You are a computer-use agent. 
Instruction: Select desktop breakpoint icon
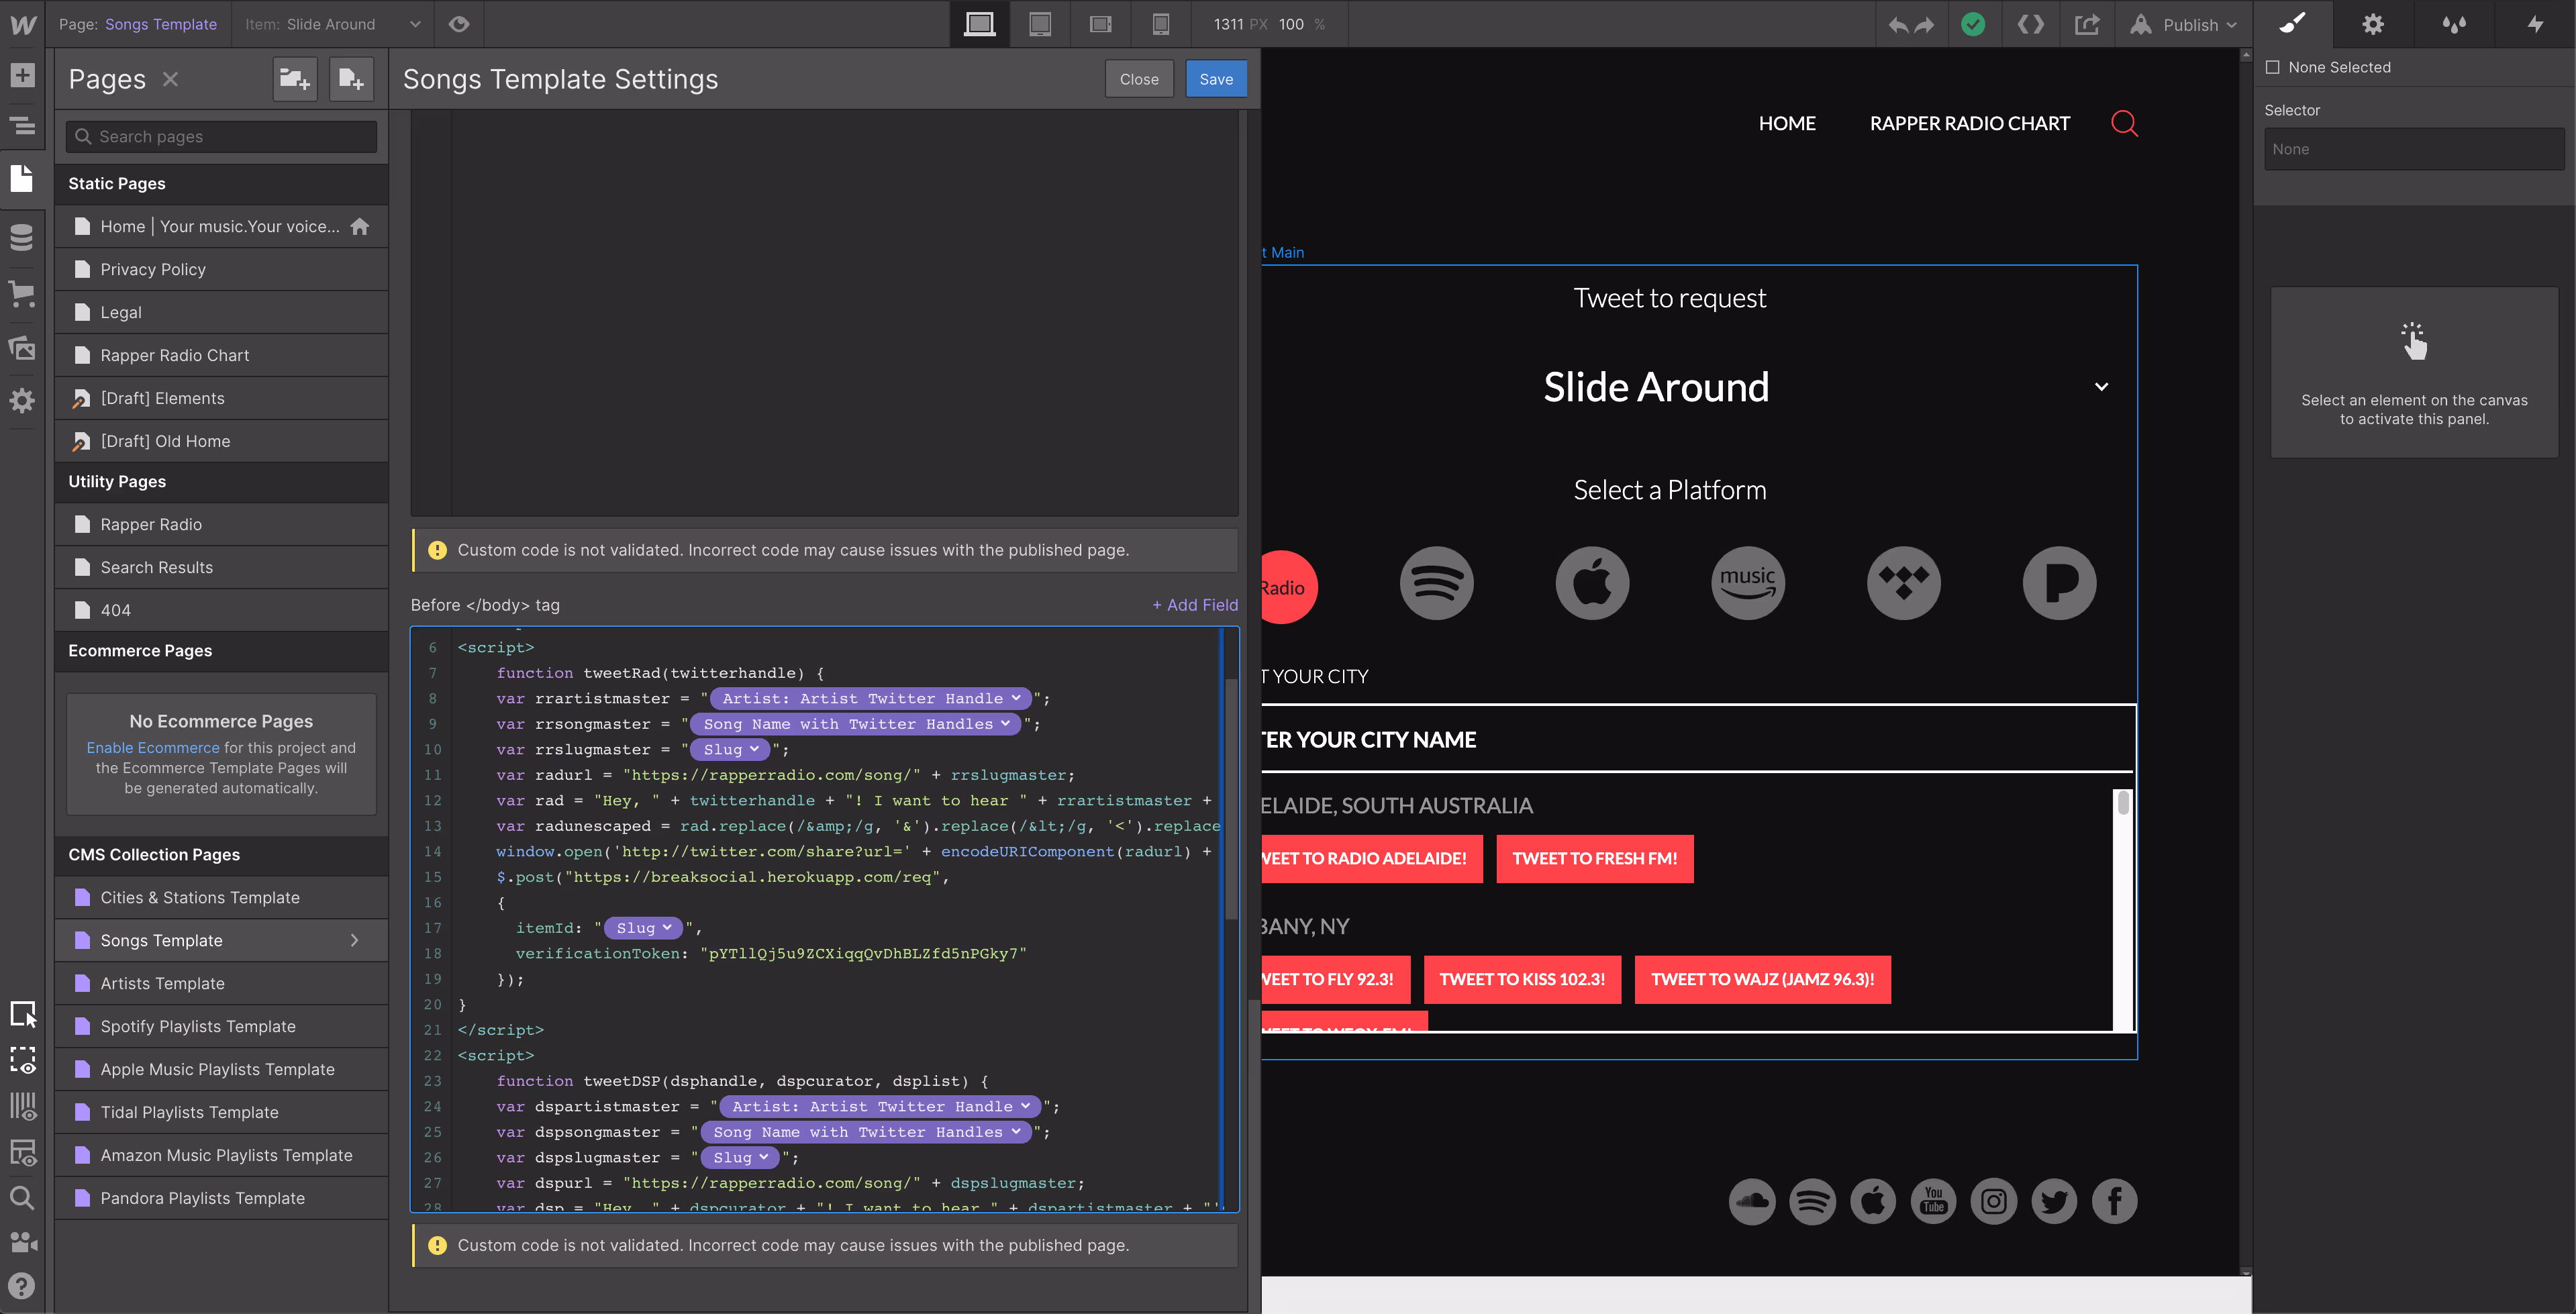coord(979,24)
